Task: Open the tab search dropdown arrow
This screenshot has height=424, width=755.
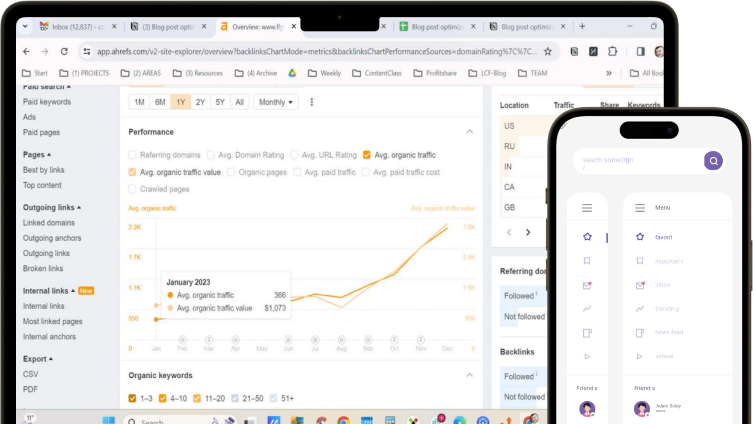Action: (x=25, y=26)
